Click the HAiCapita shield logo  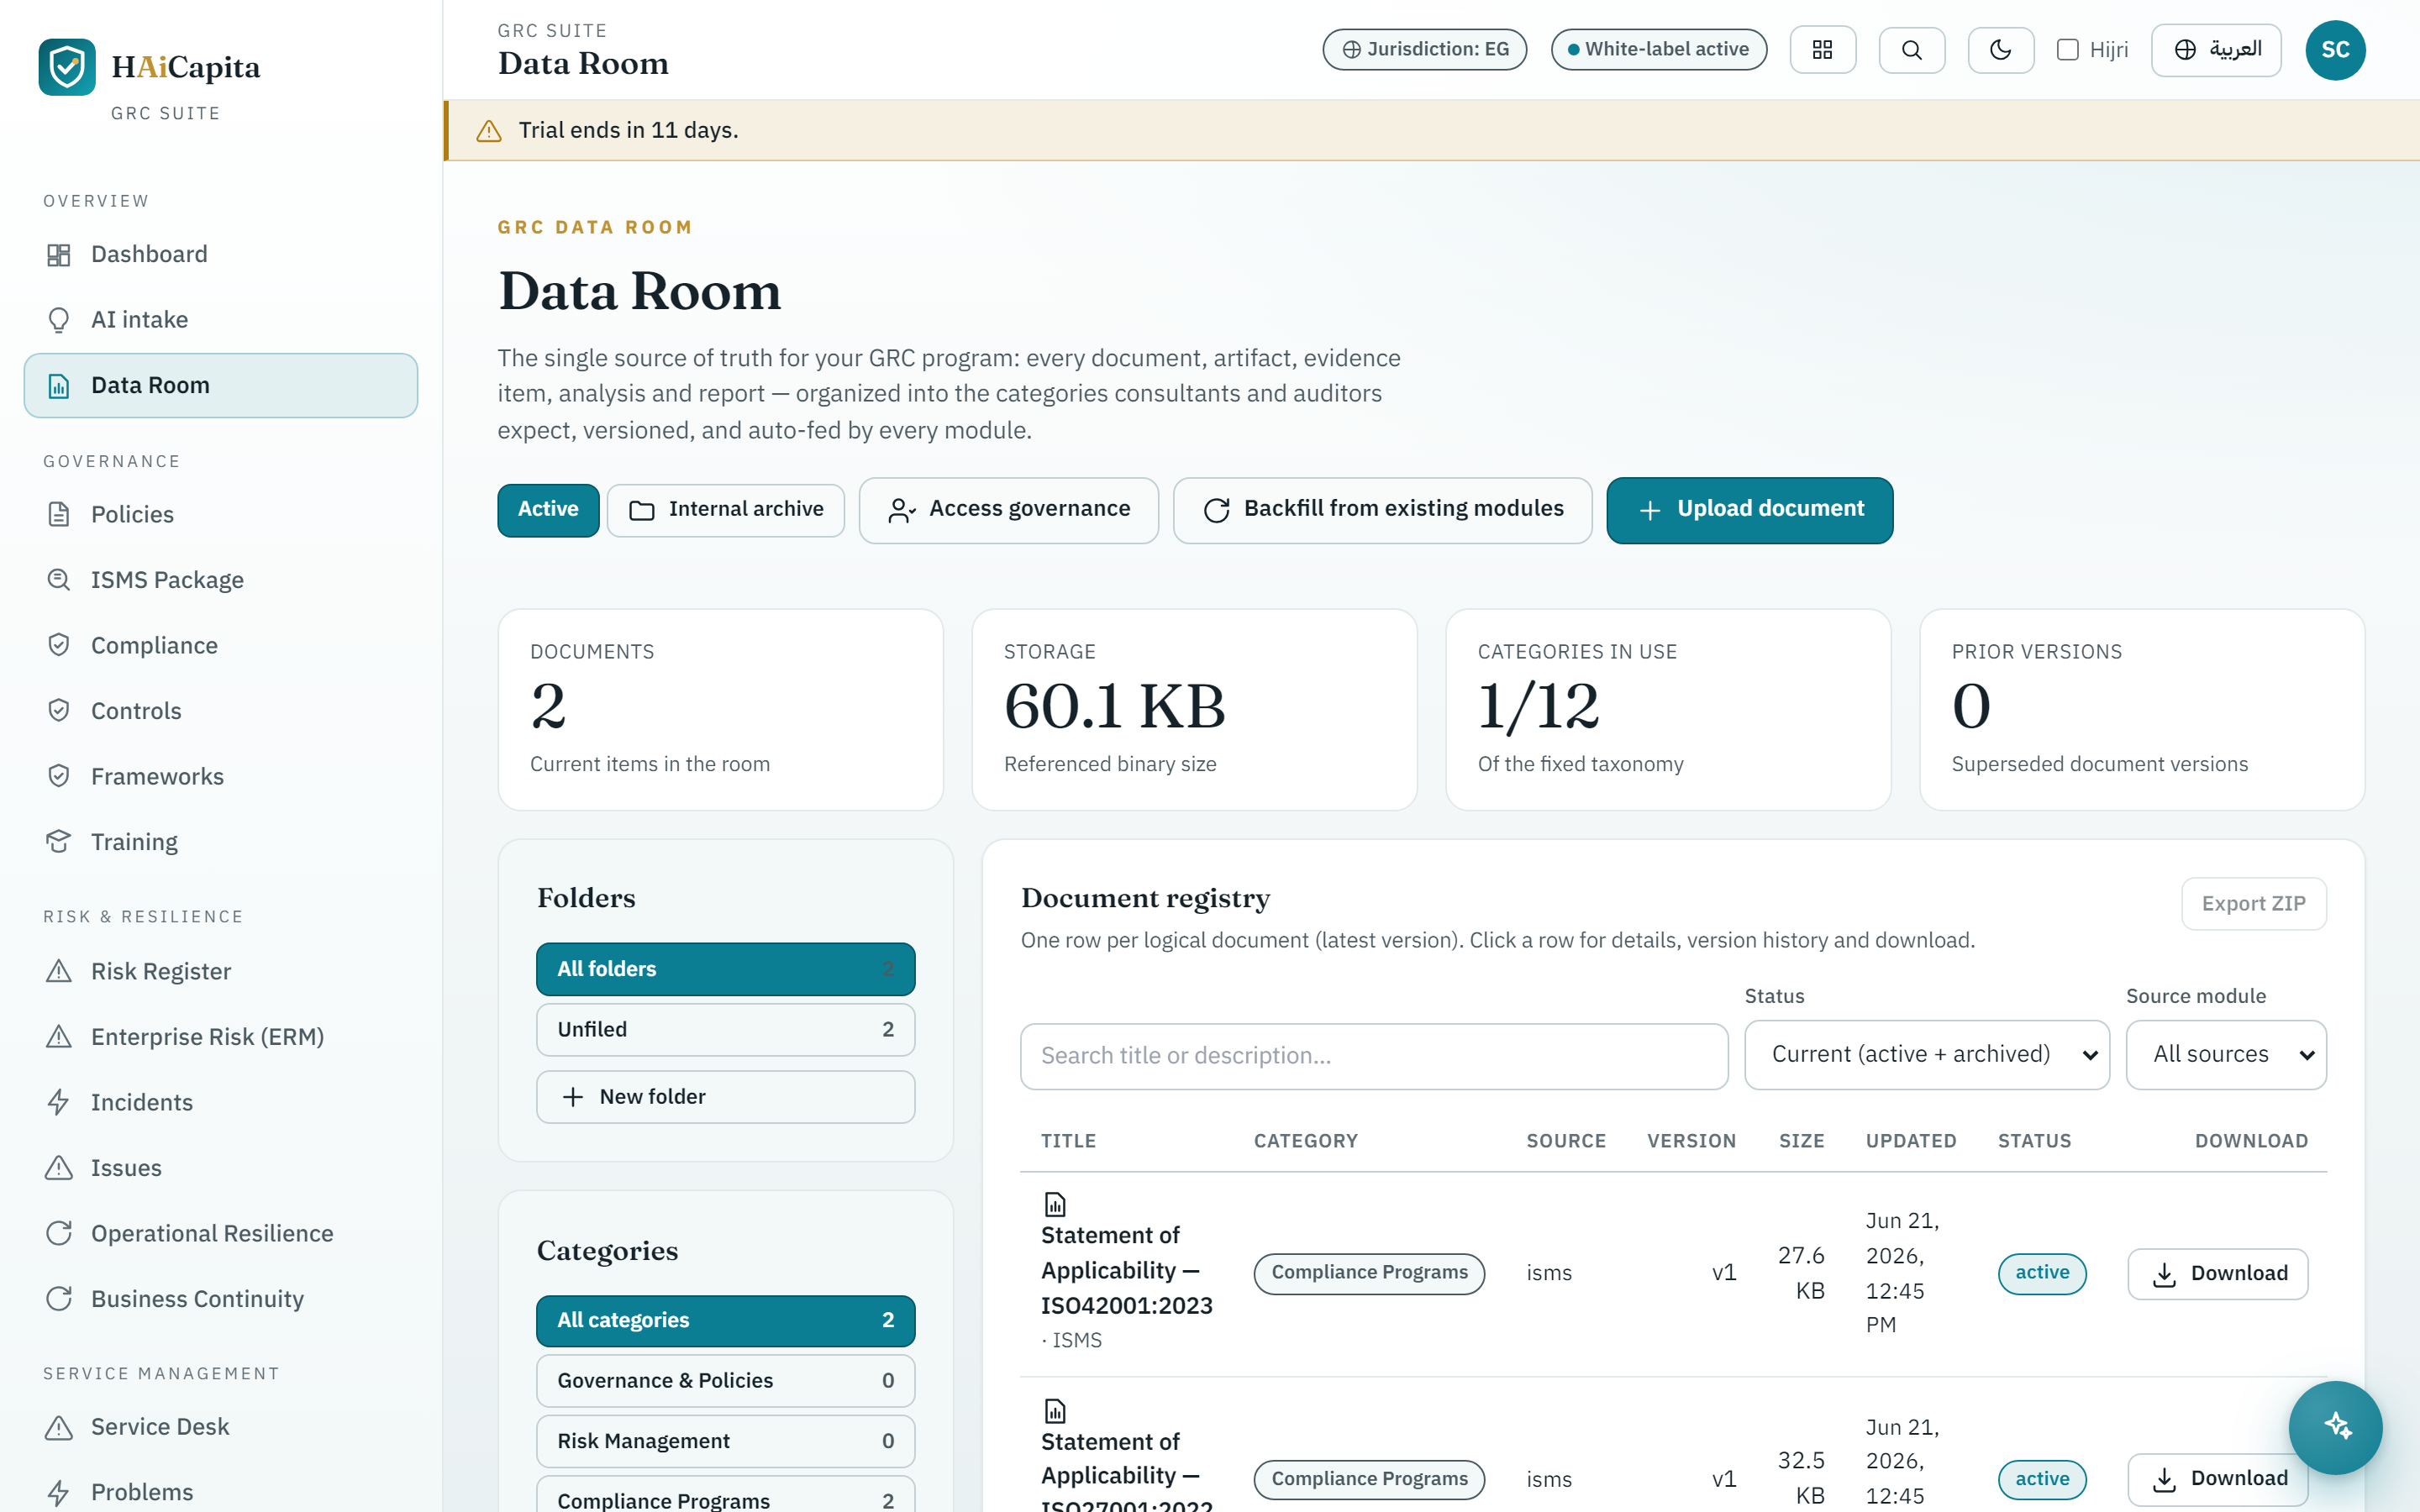67,67
